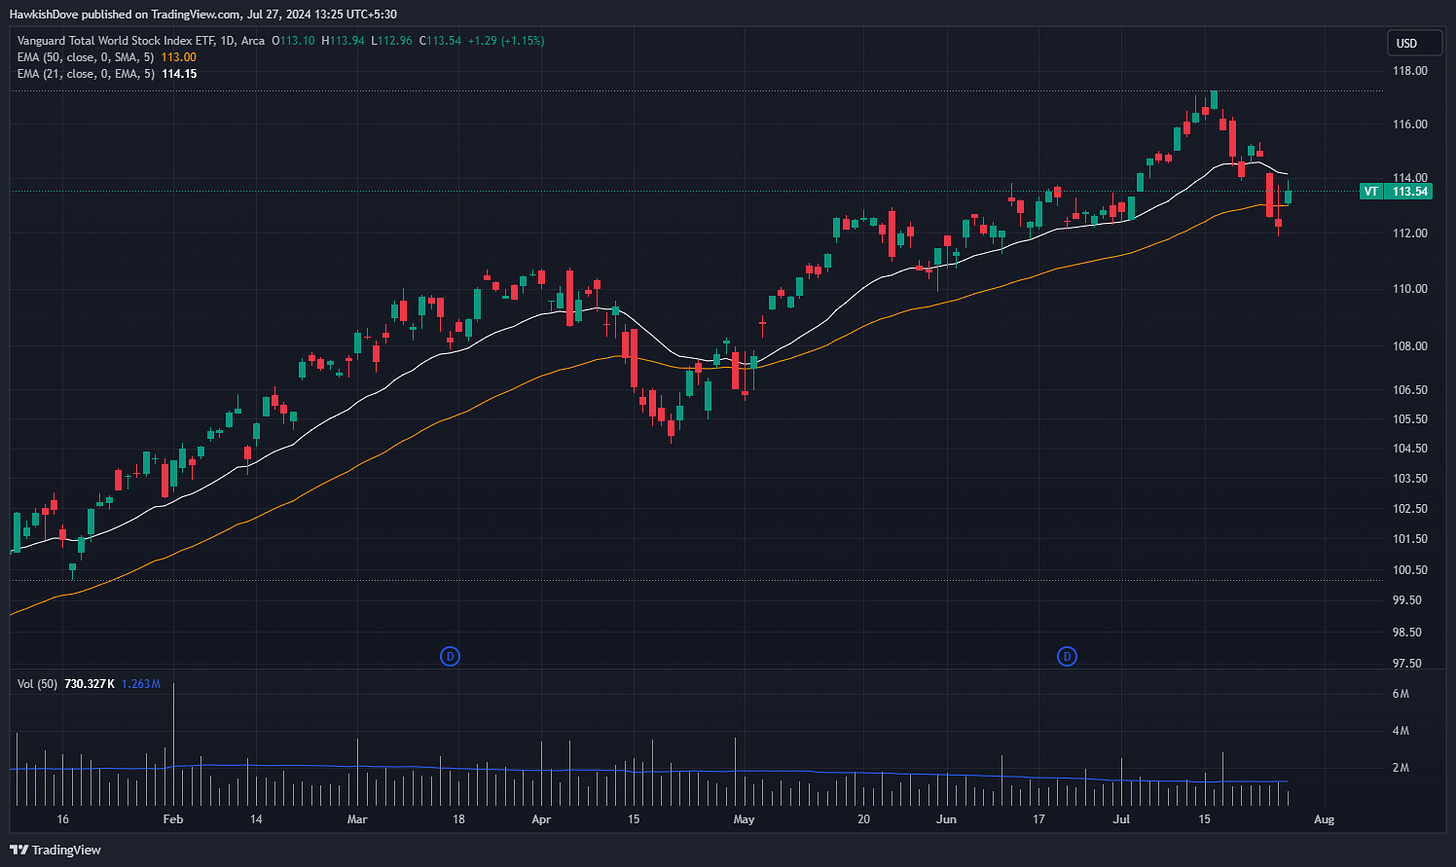Screen dimensions: 1456x867
Task: Click the 6M volume axis label
Action: 1401,694
